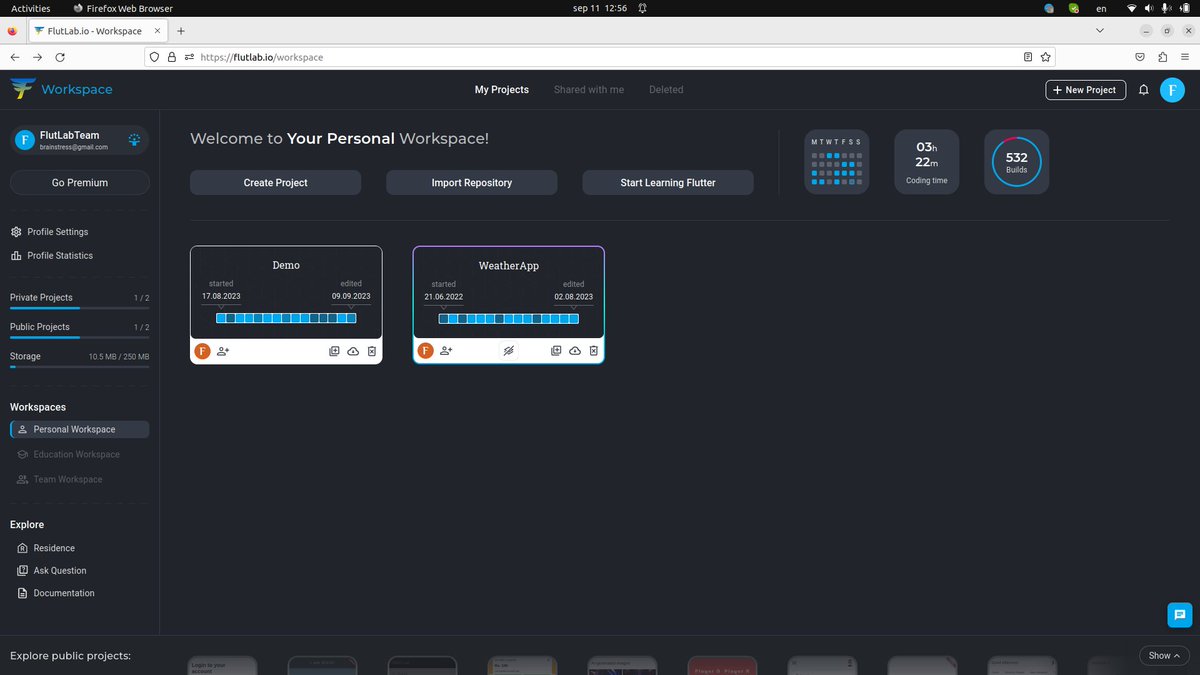Toggle reader view in the address bar

tap(1028, 57)
